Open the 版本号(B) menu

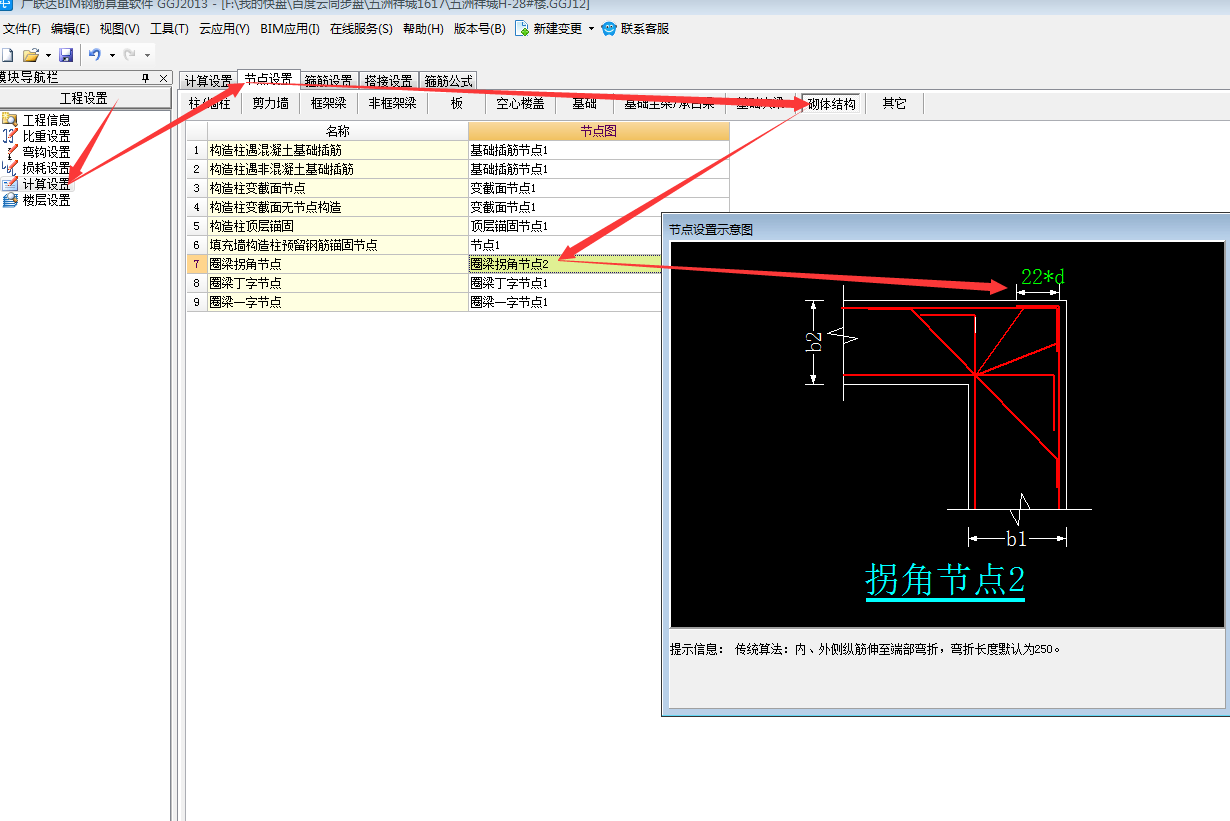(479, 29)
